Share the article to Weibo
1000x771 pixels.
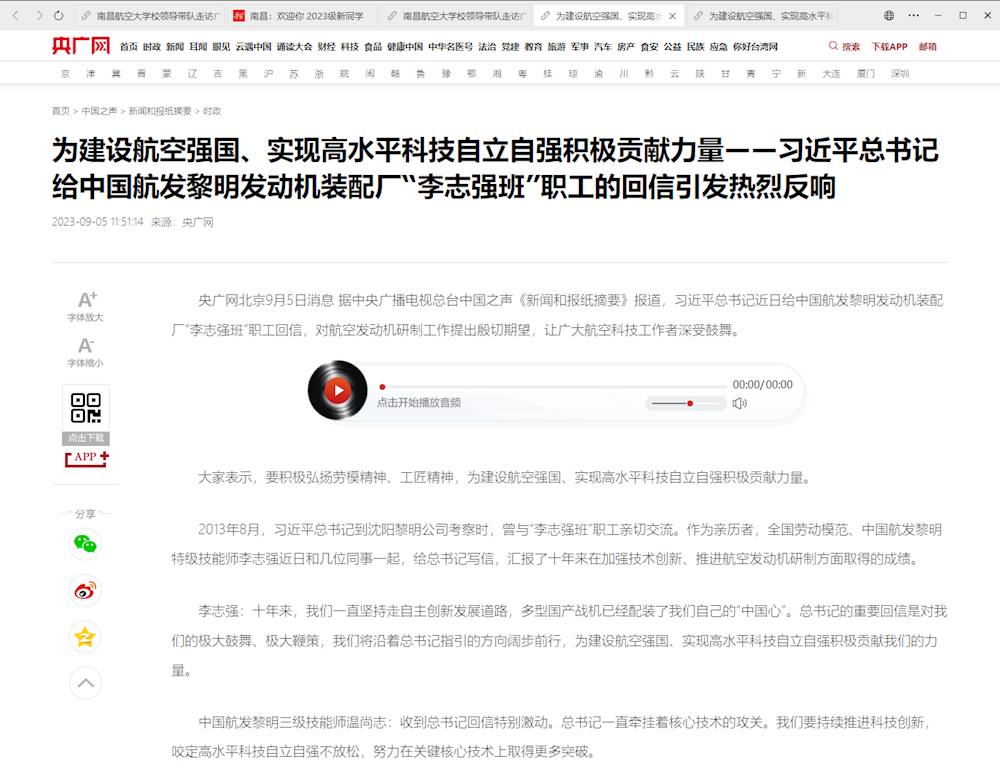(85, 590)
